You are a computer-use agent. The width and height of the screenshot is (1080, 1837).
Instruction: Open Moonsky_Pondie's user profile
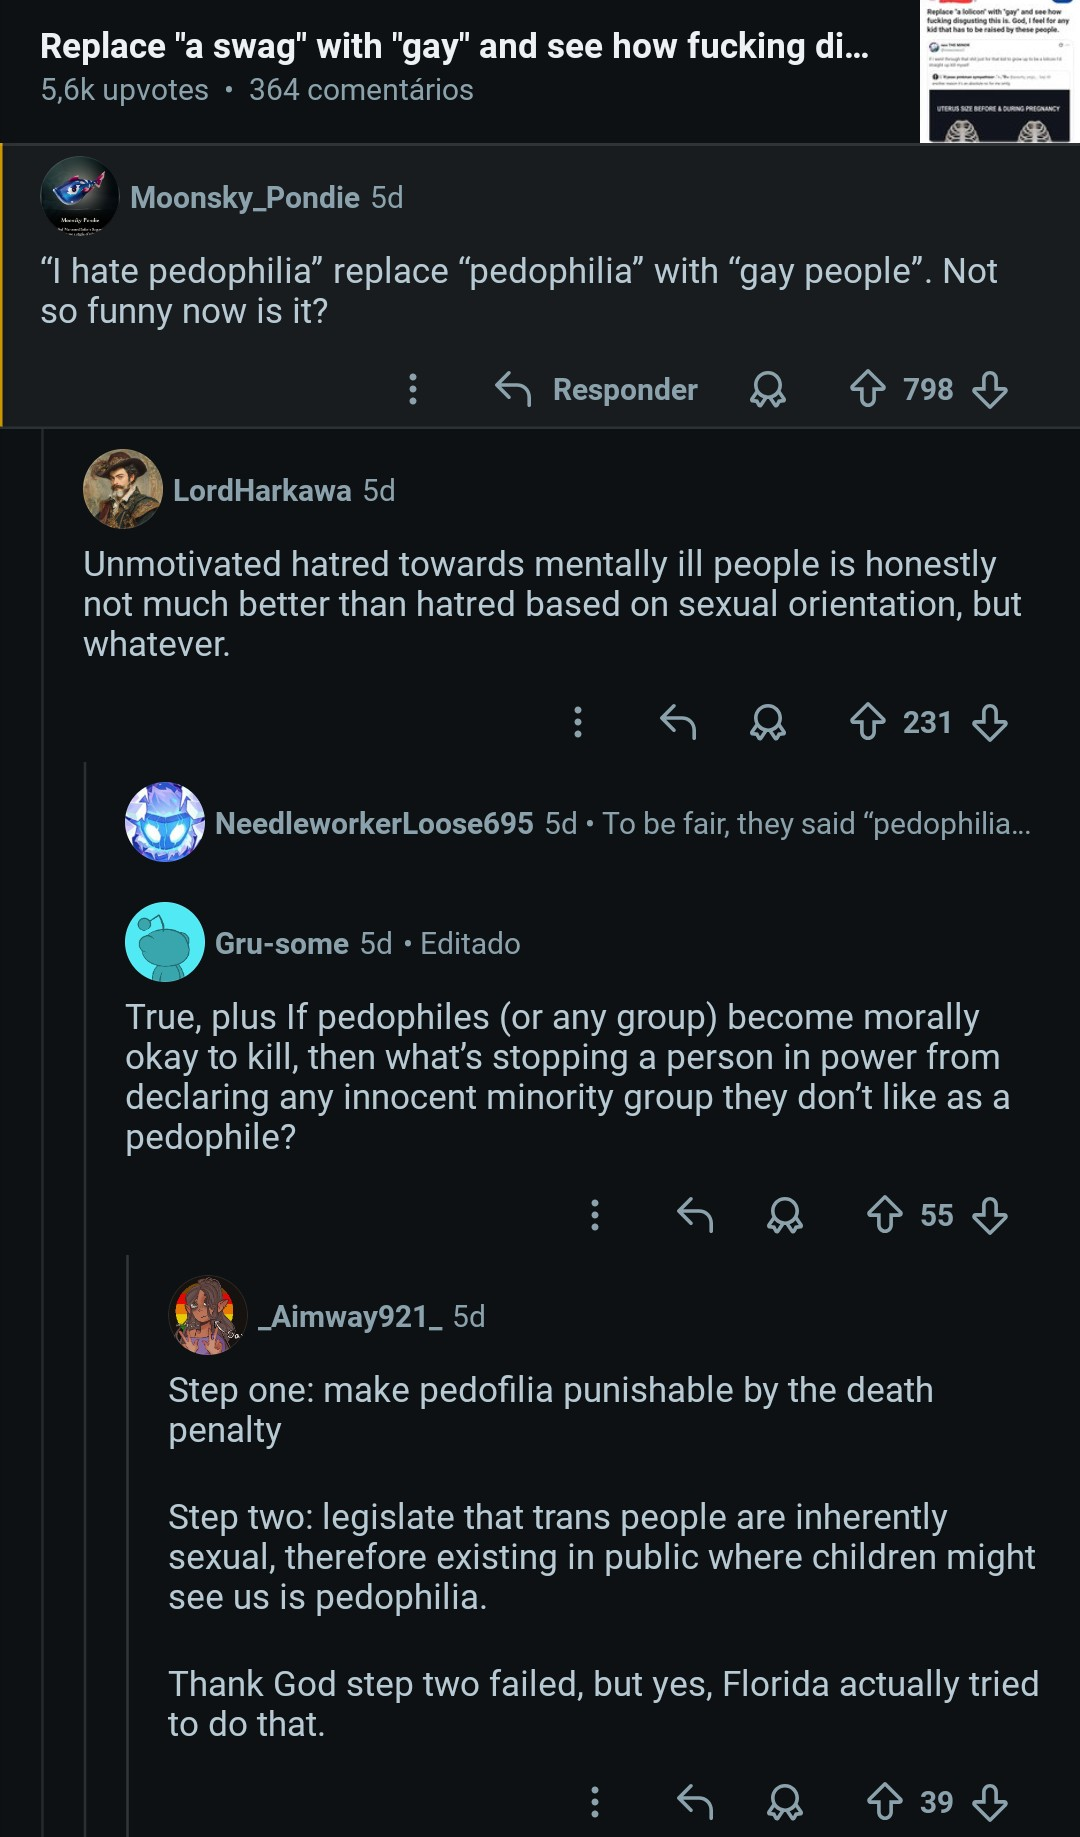tap(245, 198)
